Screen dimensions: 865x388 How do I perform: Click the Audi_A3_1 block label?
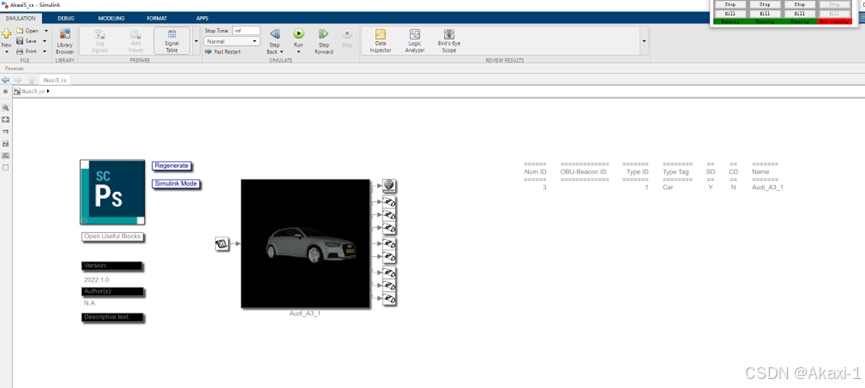[x=305, y=313]
